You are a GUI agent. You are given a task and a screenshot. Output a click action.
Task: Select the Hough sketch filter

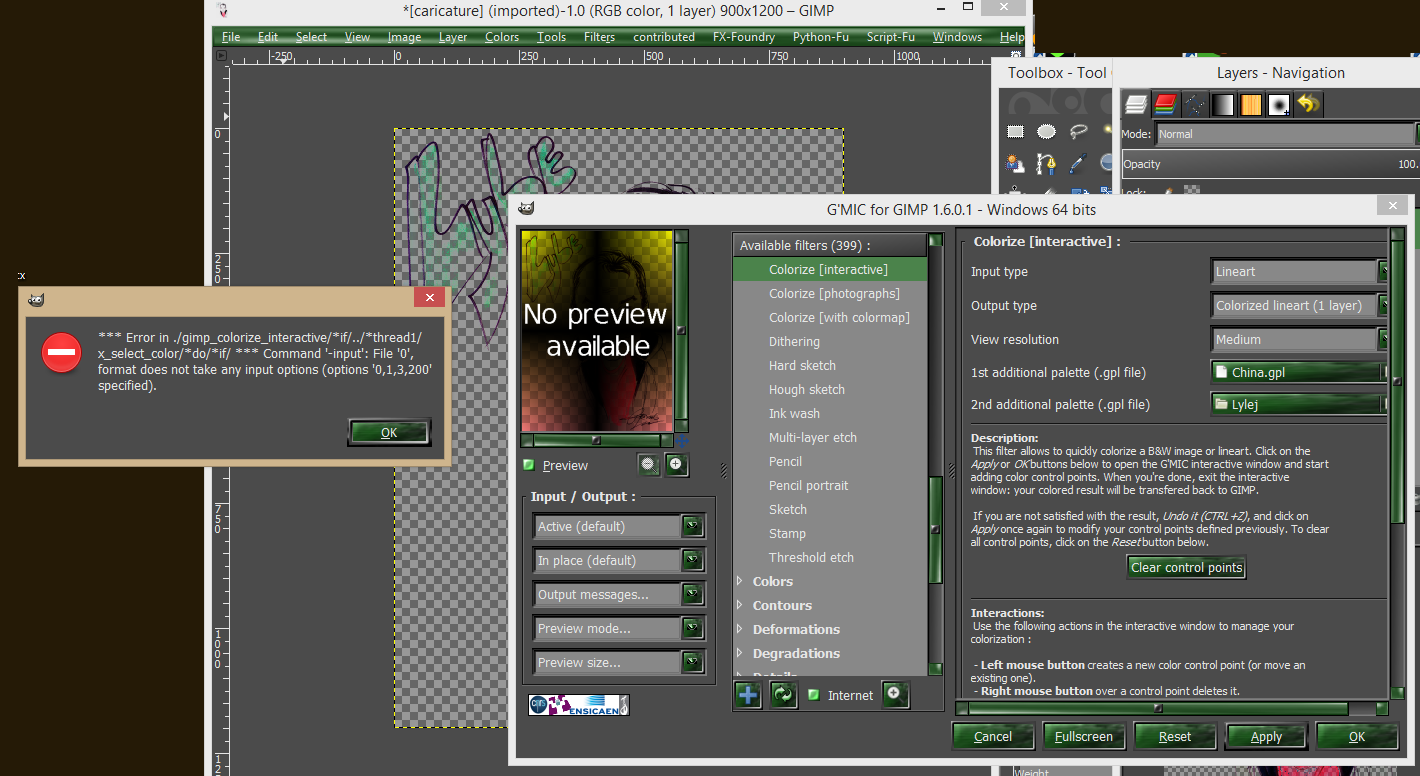point(806,389)
